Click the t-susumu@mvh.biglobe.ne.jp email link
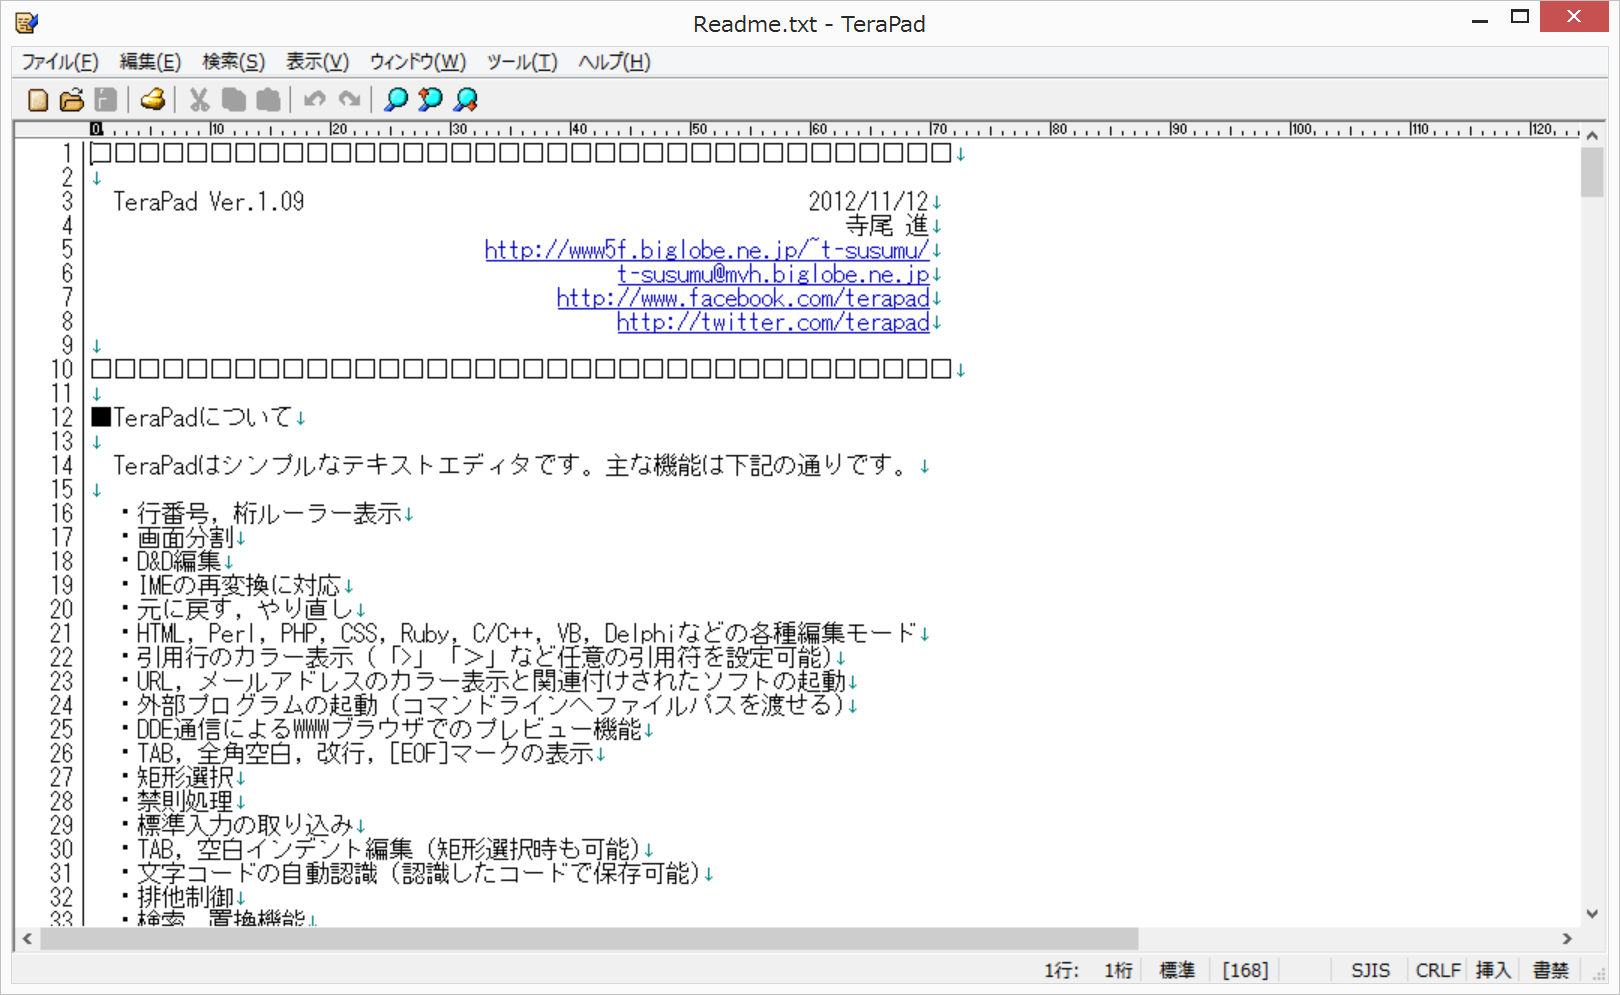The image size is (1620, 995). click(773, 274)
